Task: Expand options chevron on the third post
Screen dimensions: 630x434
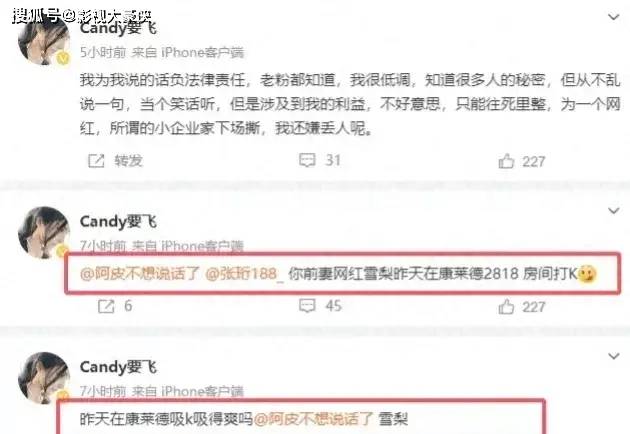Action: tap(614, 356)
